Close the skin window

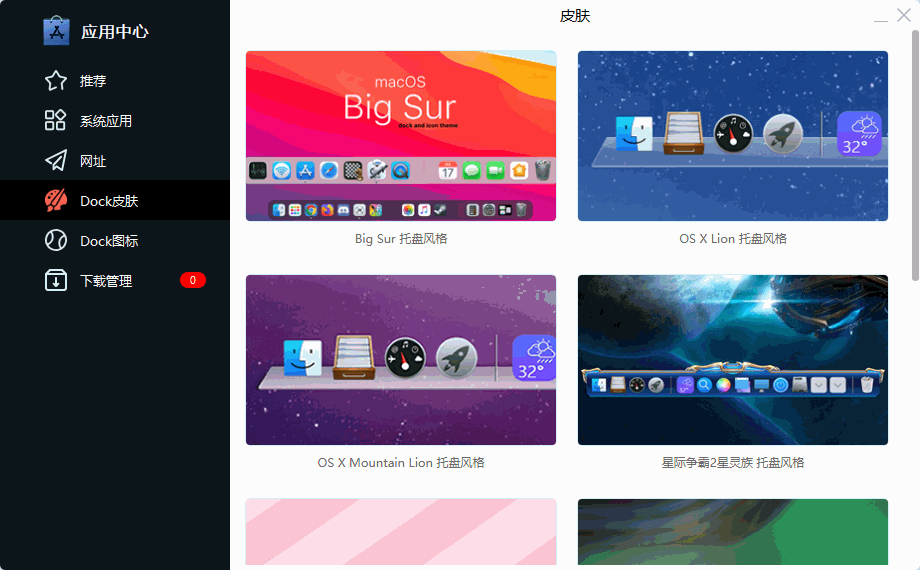point(904,15)
